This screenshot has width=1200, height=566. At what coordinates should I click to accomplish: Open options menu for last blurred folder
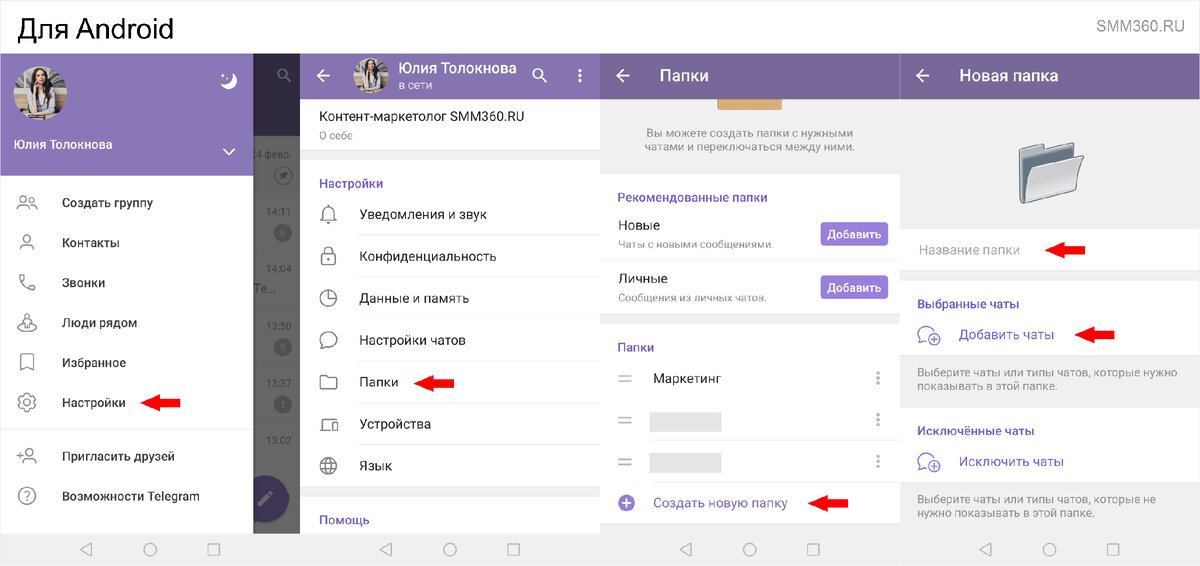pos(878,461)
